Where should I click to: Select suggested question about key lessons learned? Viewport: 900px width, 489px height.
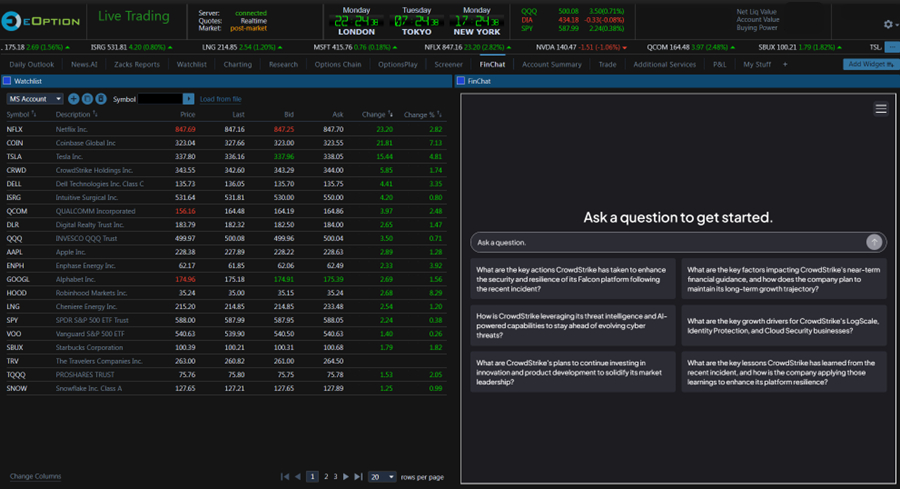click(783, 372)
